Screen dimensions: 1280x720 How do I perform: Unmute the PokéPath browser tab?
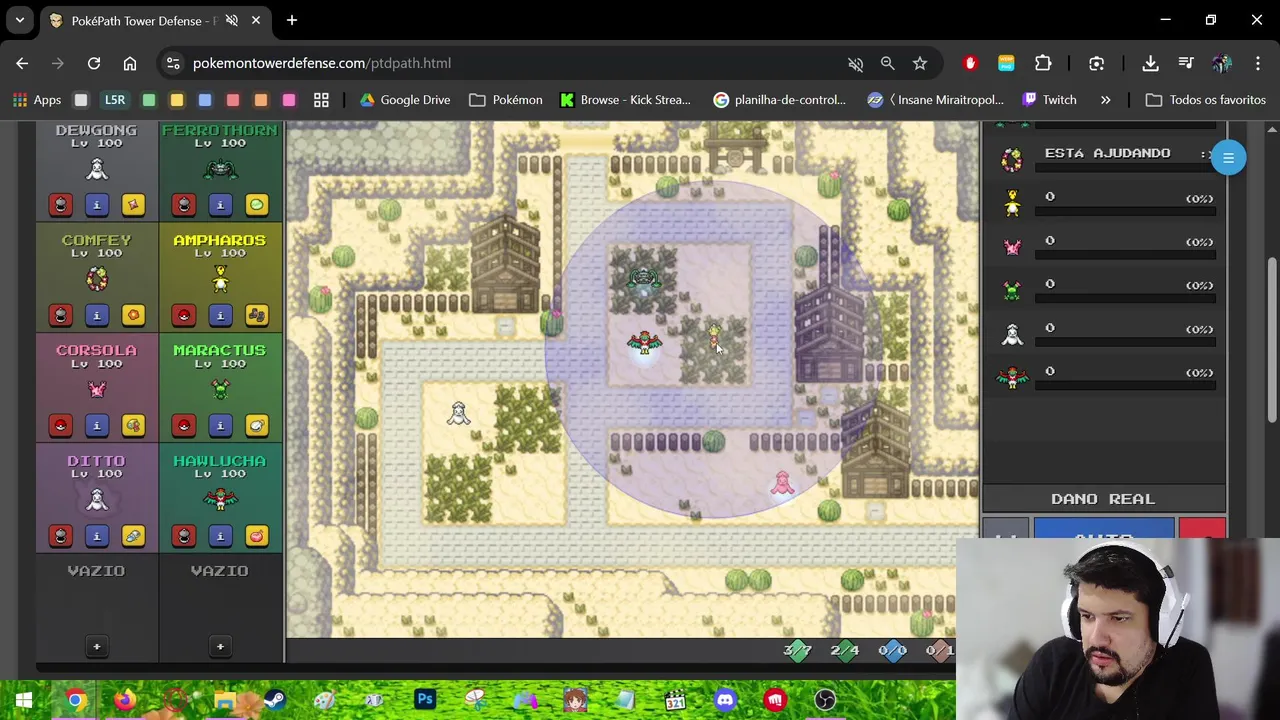click(x=232, y=20)
